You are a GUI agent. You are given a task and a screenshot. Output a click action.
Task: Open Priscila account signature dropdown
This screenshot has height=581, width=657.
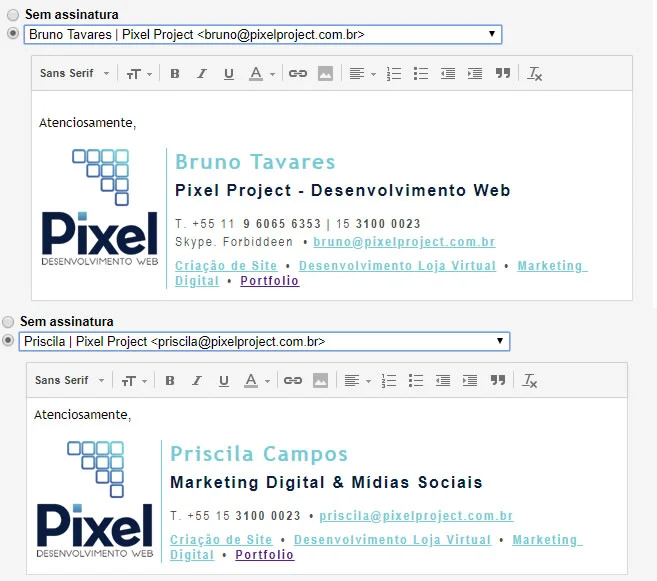(264, 341)
